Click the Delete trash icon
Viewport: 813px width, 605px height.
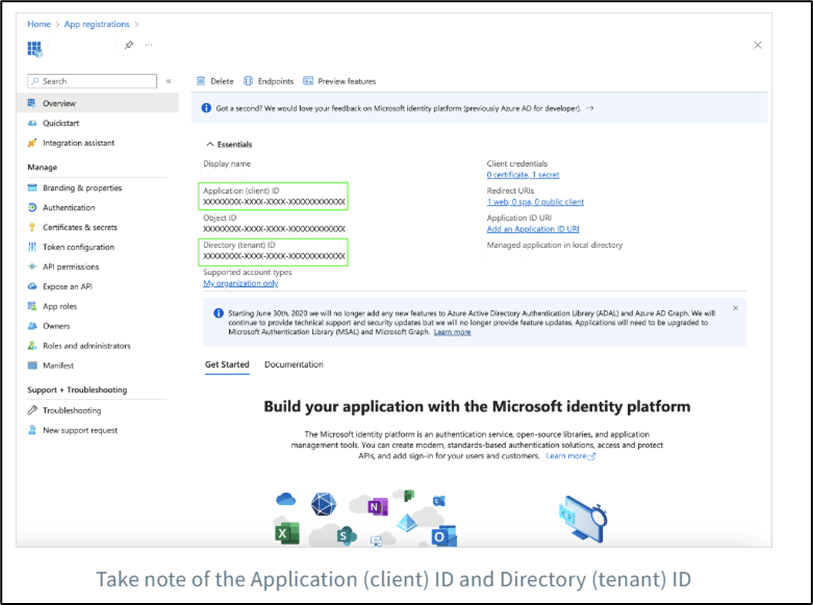[201, 81]
